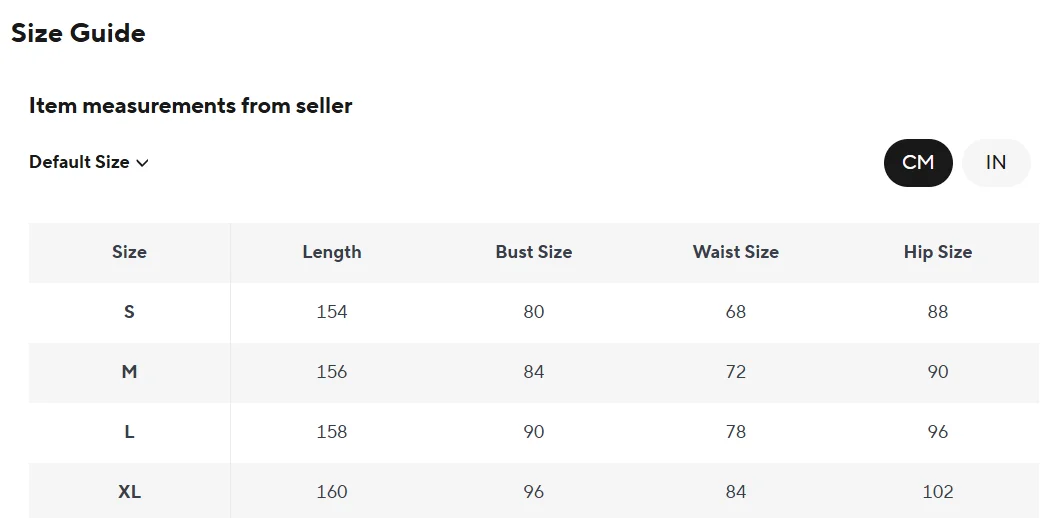Click Item measurements from seller heading
This screenshot has height=518, width=1040.
click(x=190, y=105)
